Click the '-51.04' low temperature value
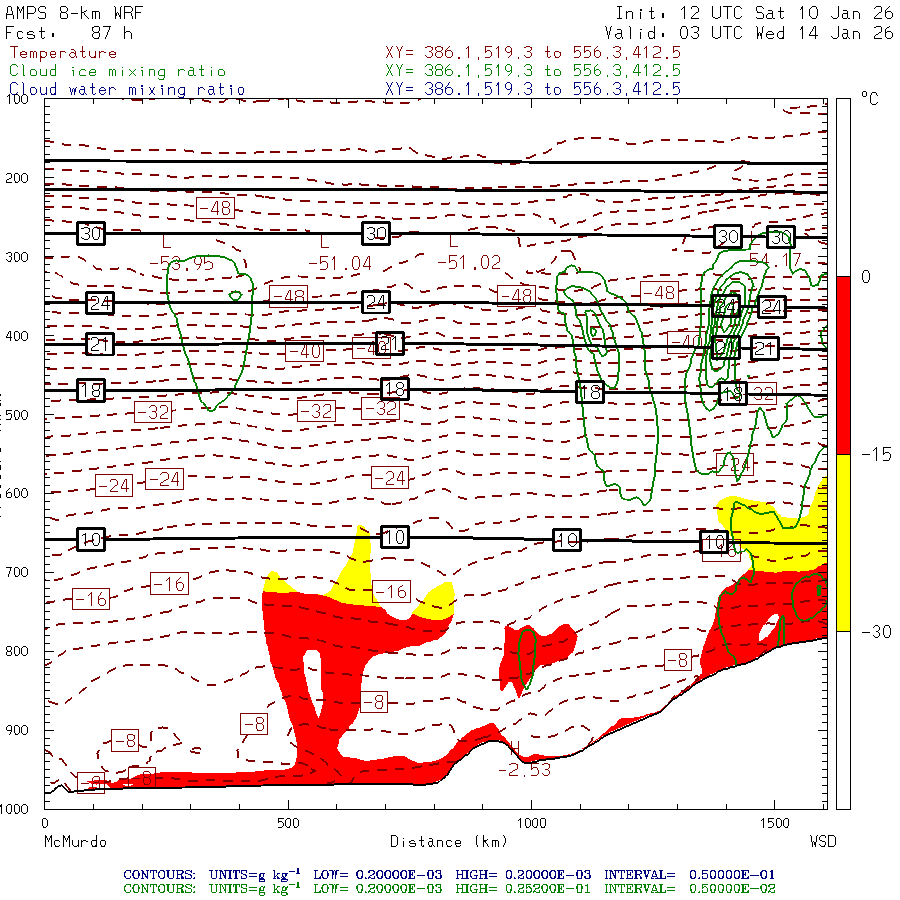900x900 pixels. (x=340, y=263)
